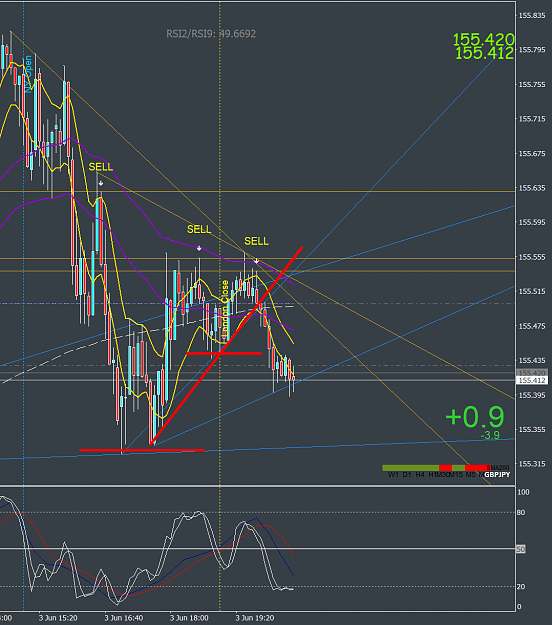
Task: Click the green M15 trend cell
Action: click(x=458, y=468)
